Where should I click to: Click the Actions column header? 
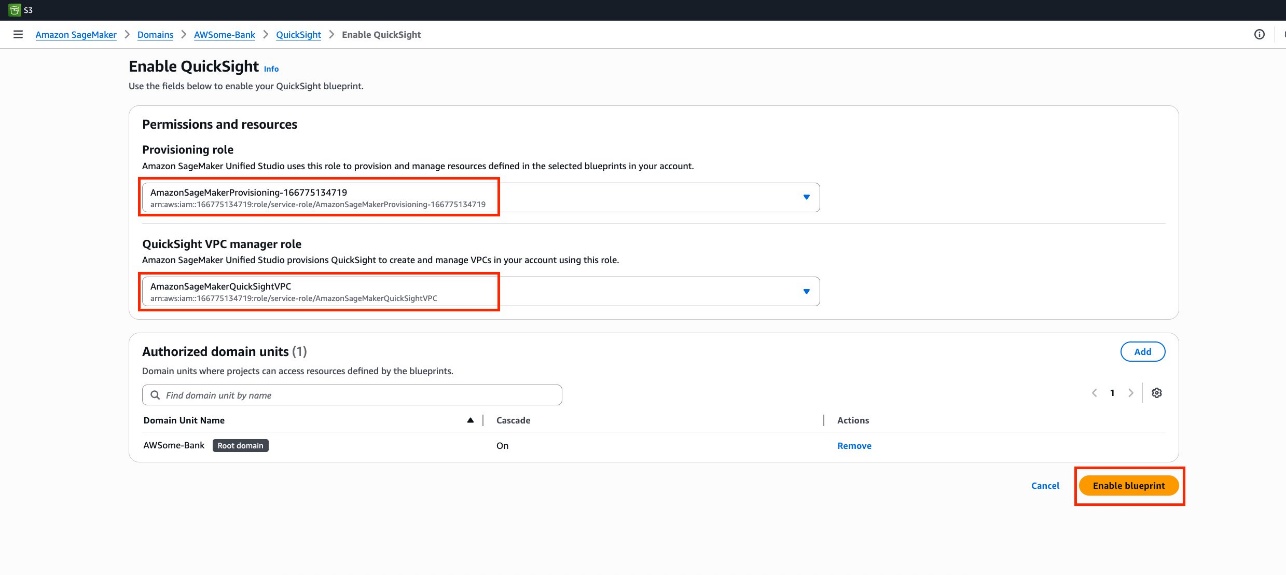pos(853,420)
